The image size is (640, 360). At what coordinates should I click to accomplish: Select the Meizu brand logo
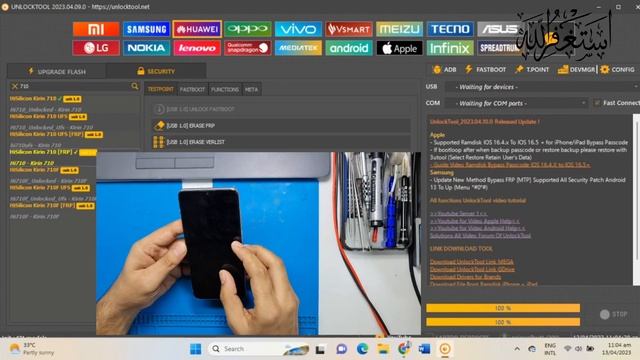[x=400, y=29]
